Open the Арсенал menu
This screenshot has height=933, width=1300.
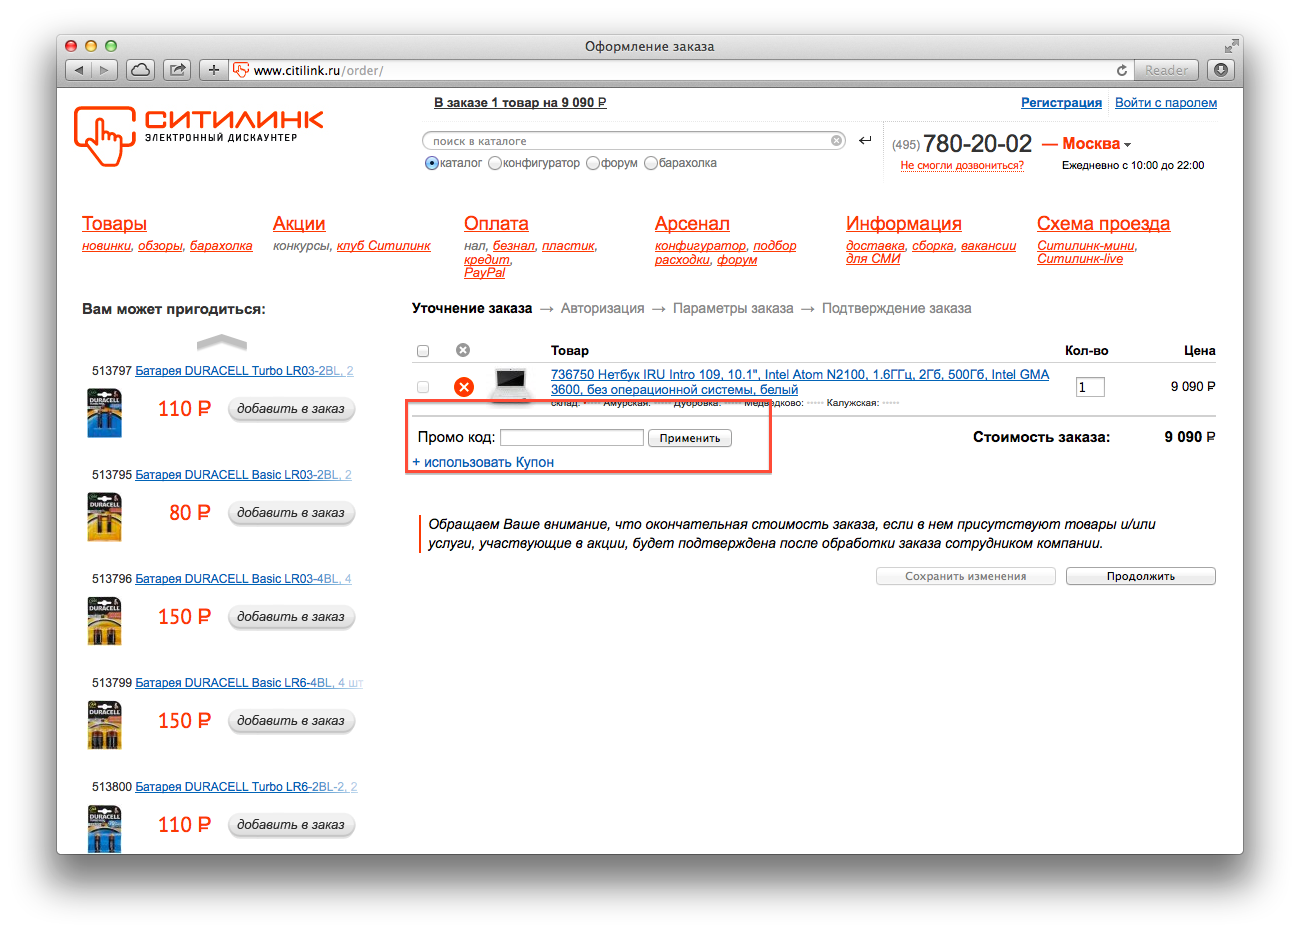(692, 224)
